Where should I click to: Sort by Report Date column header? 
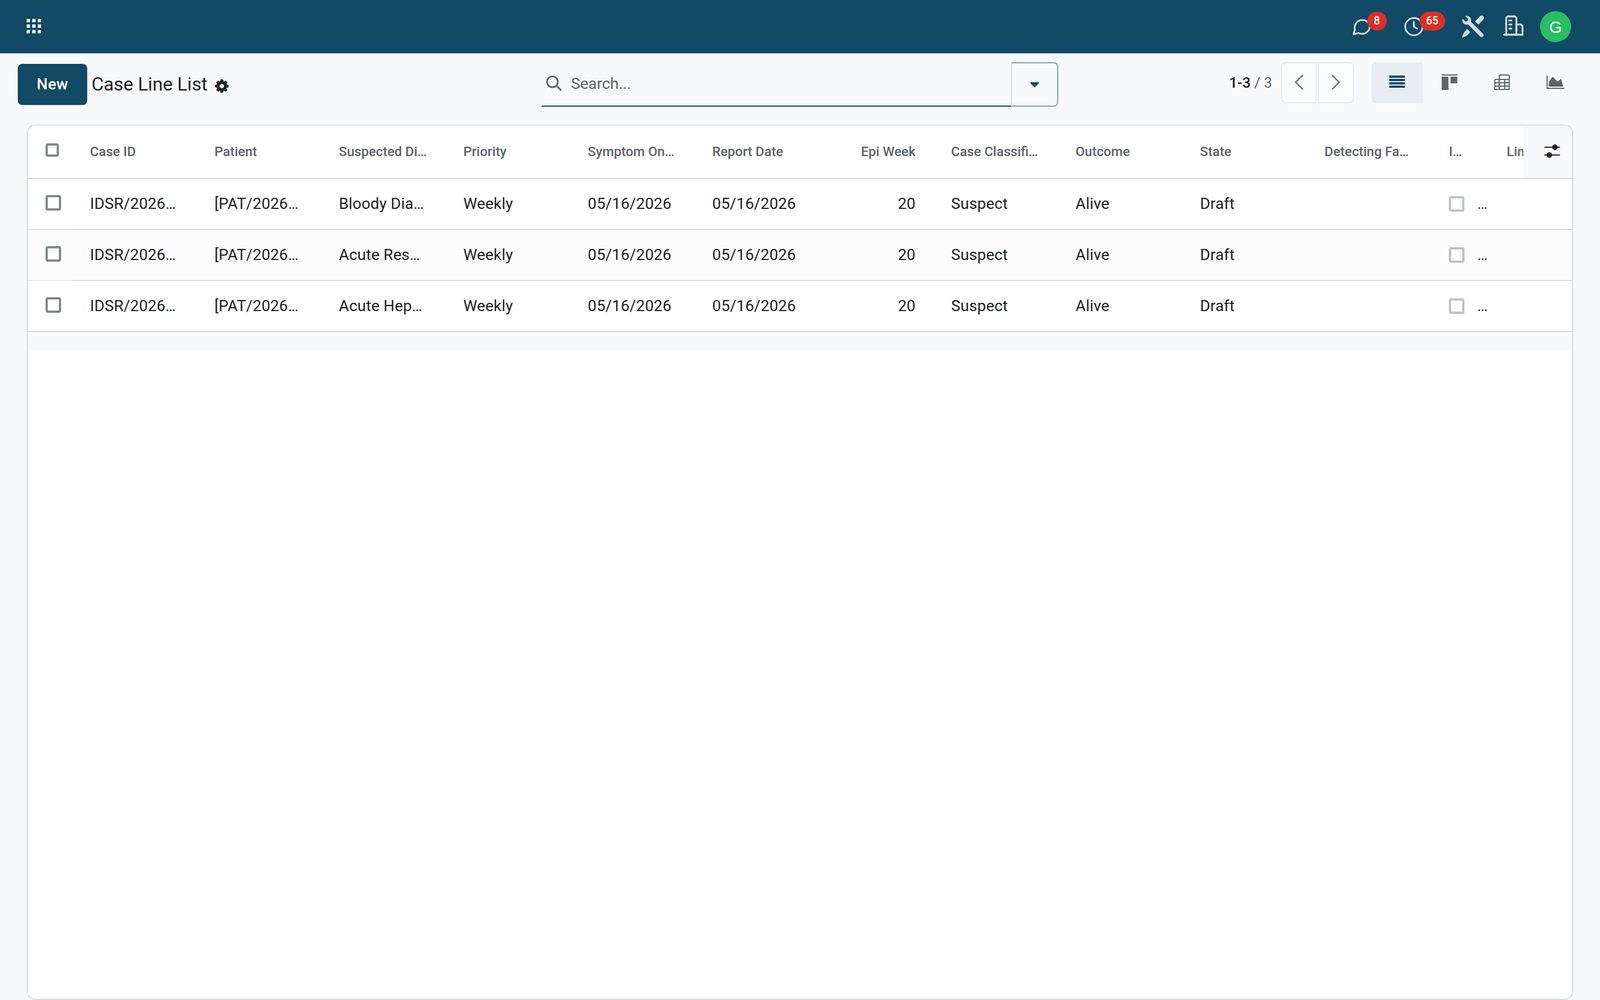(747, 152)
